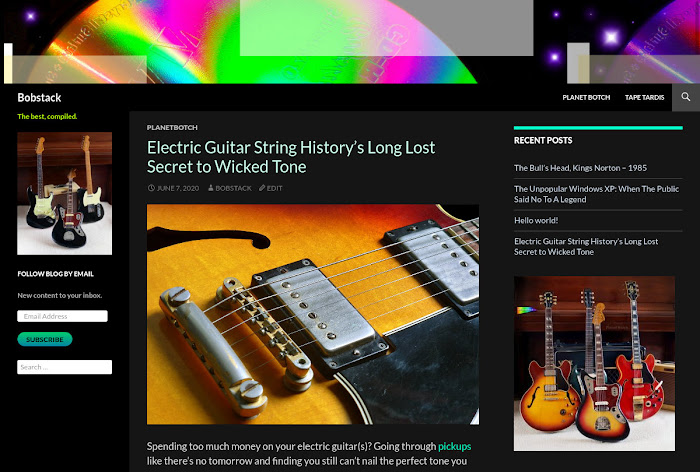Open the Electric Guitar String History post title

[291, 157]
